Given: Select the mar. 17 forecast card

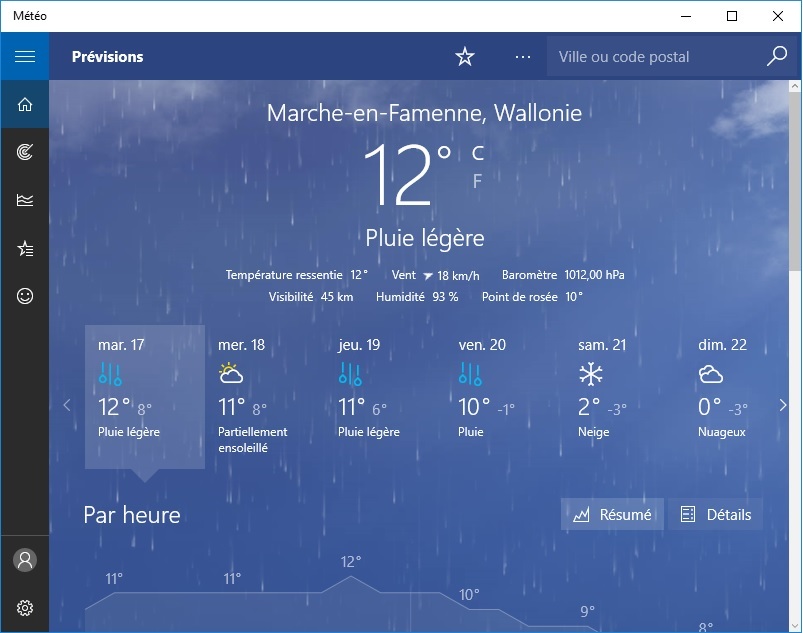Looking at the screenshot, I should (x=145, y=397).
